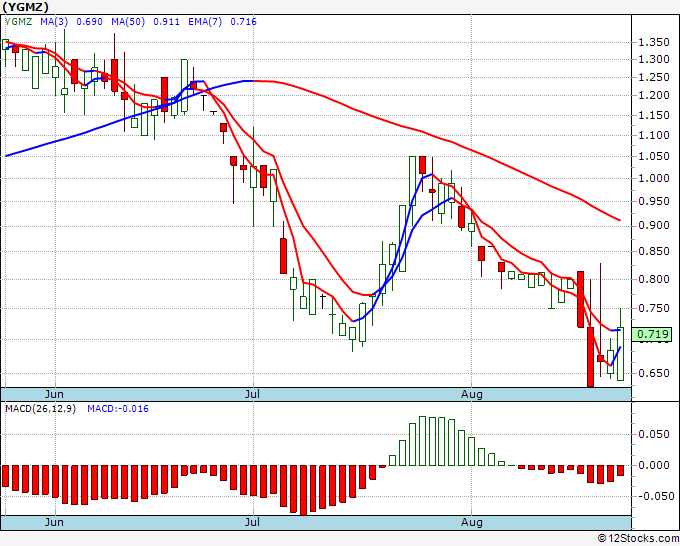
Task: Click Jun on the price chart time axis
Action: [54, 394]
